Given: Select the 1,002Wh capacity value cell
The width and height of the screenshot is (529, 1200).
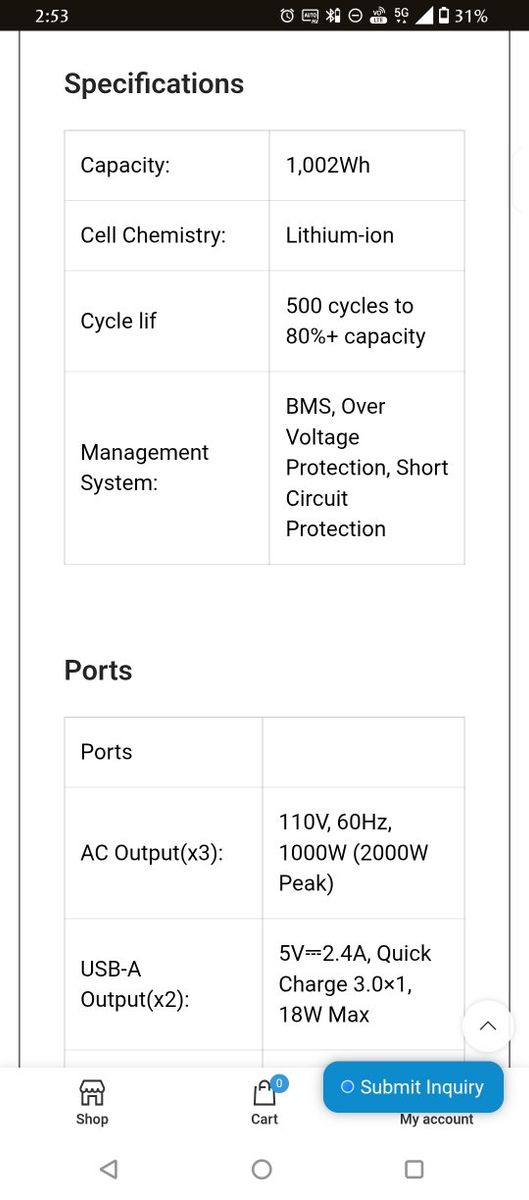Looking at the screenshot, I should pos(367,165).
